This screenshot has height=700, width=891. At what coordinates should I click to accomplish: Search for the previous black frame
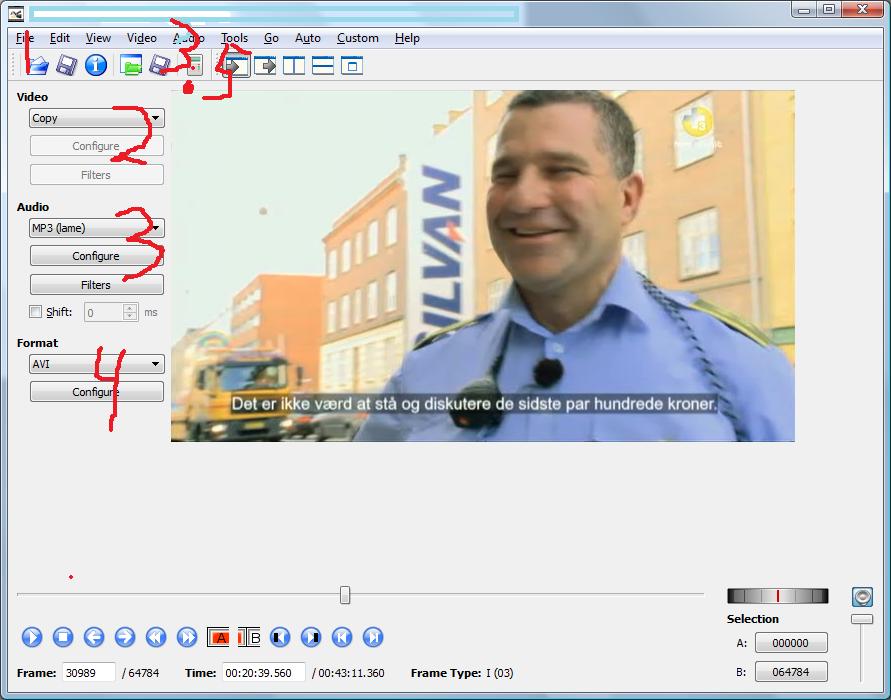point(280,637)
